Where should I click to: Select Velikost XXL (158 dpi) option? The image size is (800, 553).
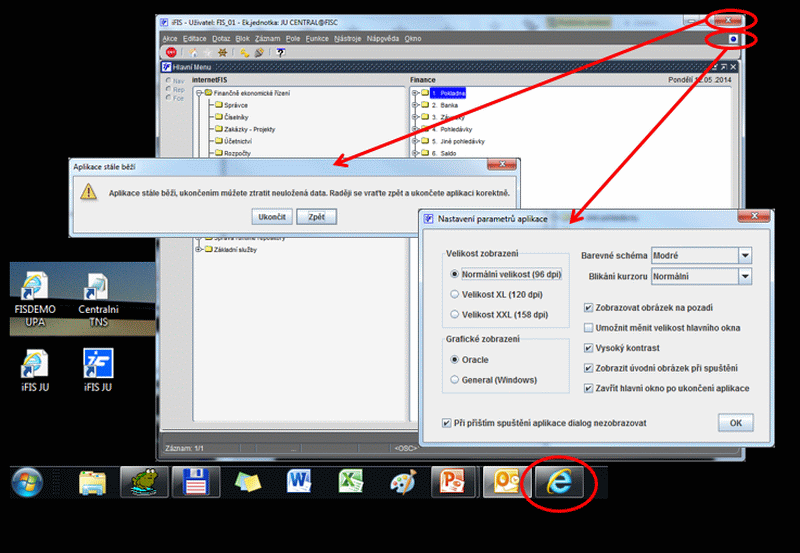tap(455, 315)
